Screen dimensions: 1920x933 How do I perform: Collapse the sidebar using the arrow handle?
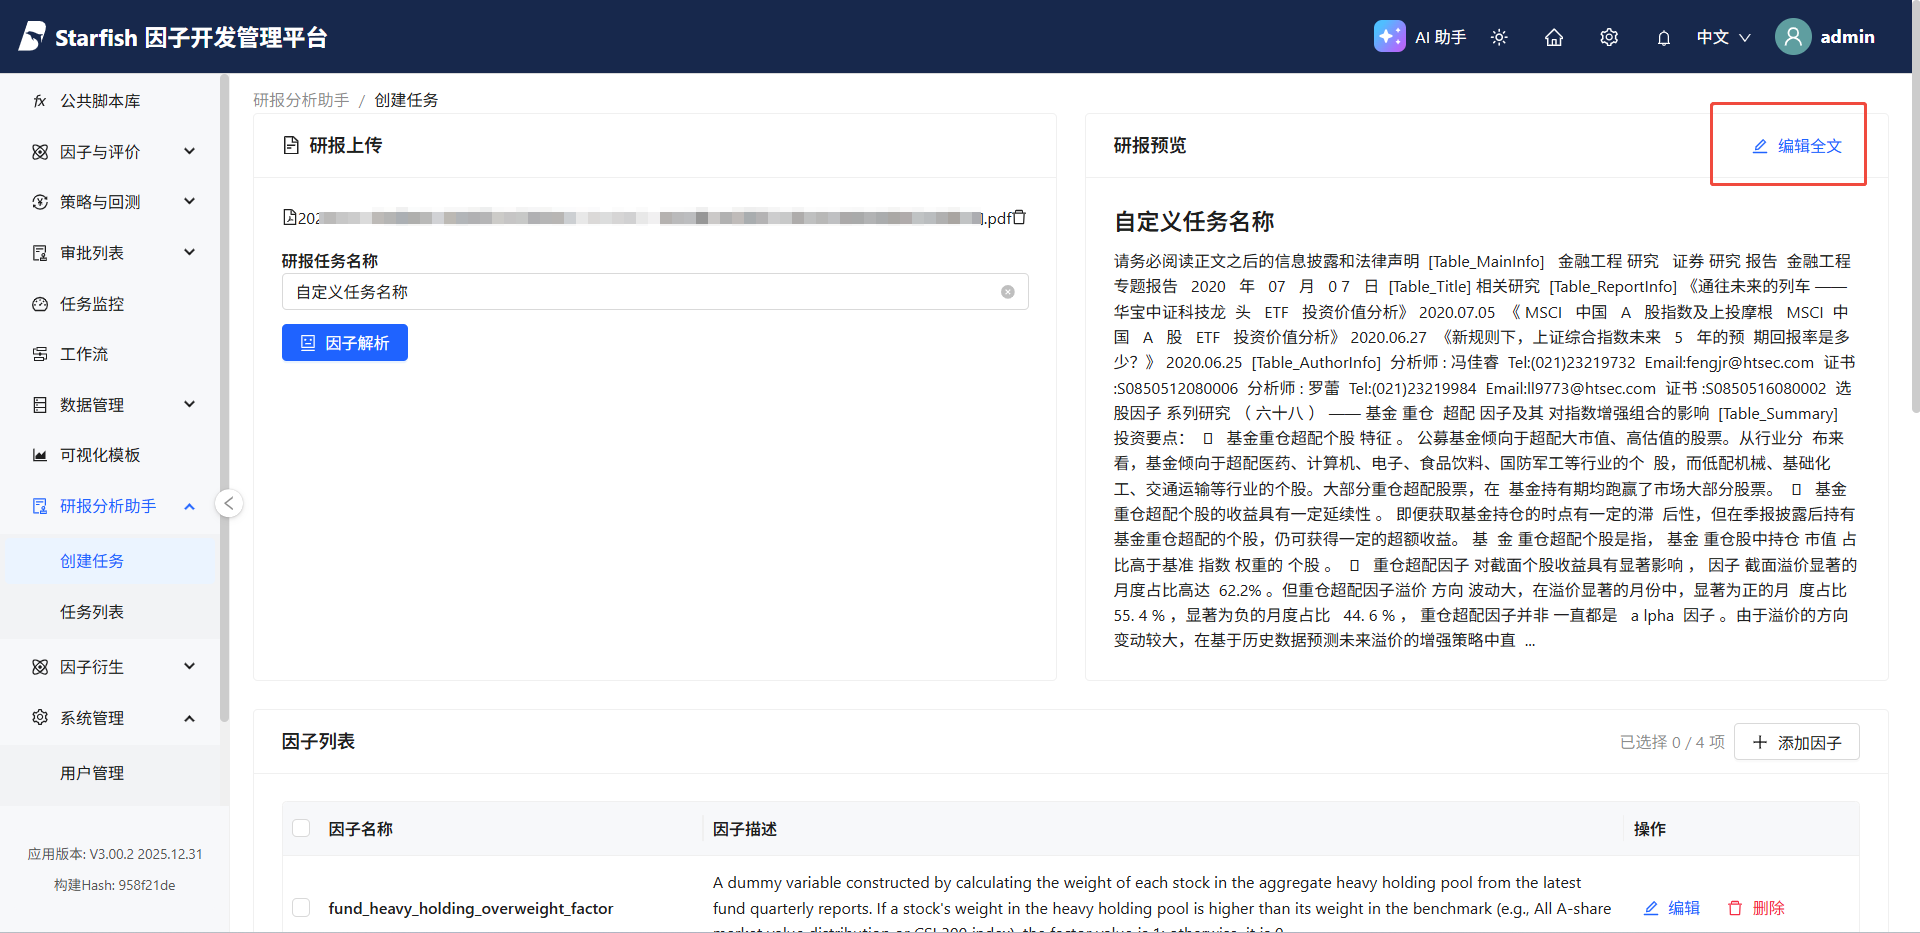click(x=229, y=503)
